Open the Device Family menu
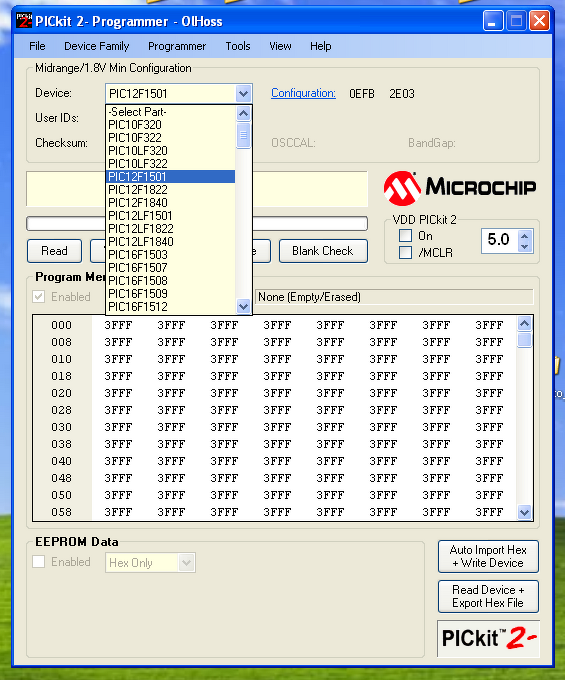The width and height of the screenshot is (565, 680). (97, 46)
